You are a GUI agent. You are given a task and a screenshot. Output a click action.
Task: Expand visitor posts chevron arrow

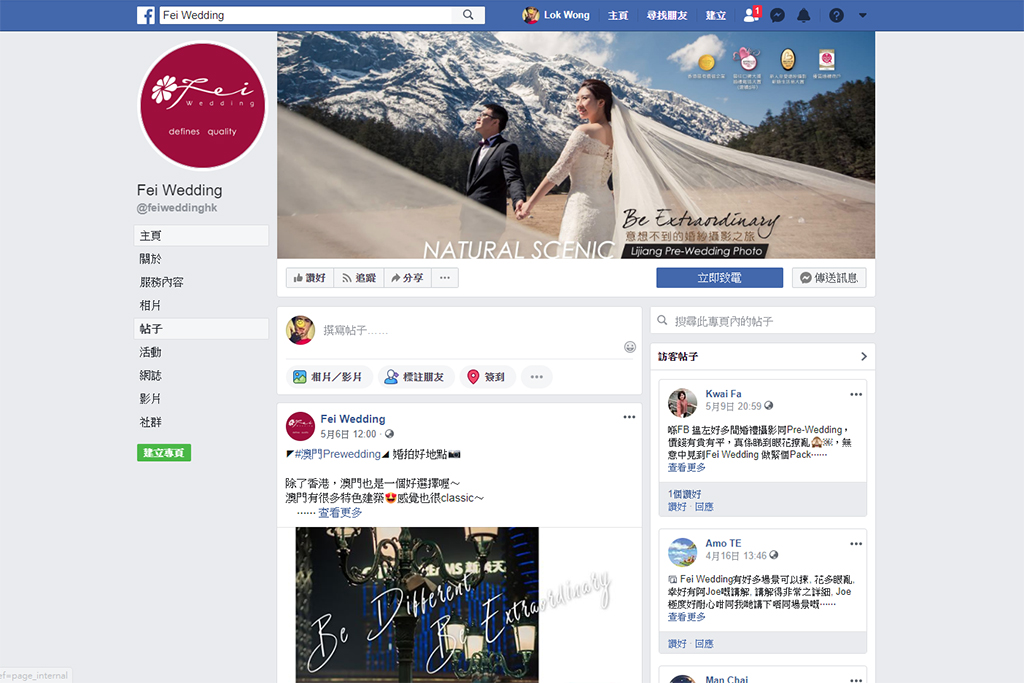863,357
